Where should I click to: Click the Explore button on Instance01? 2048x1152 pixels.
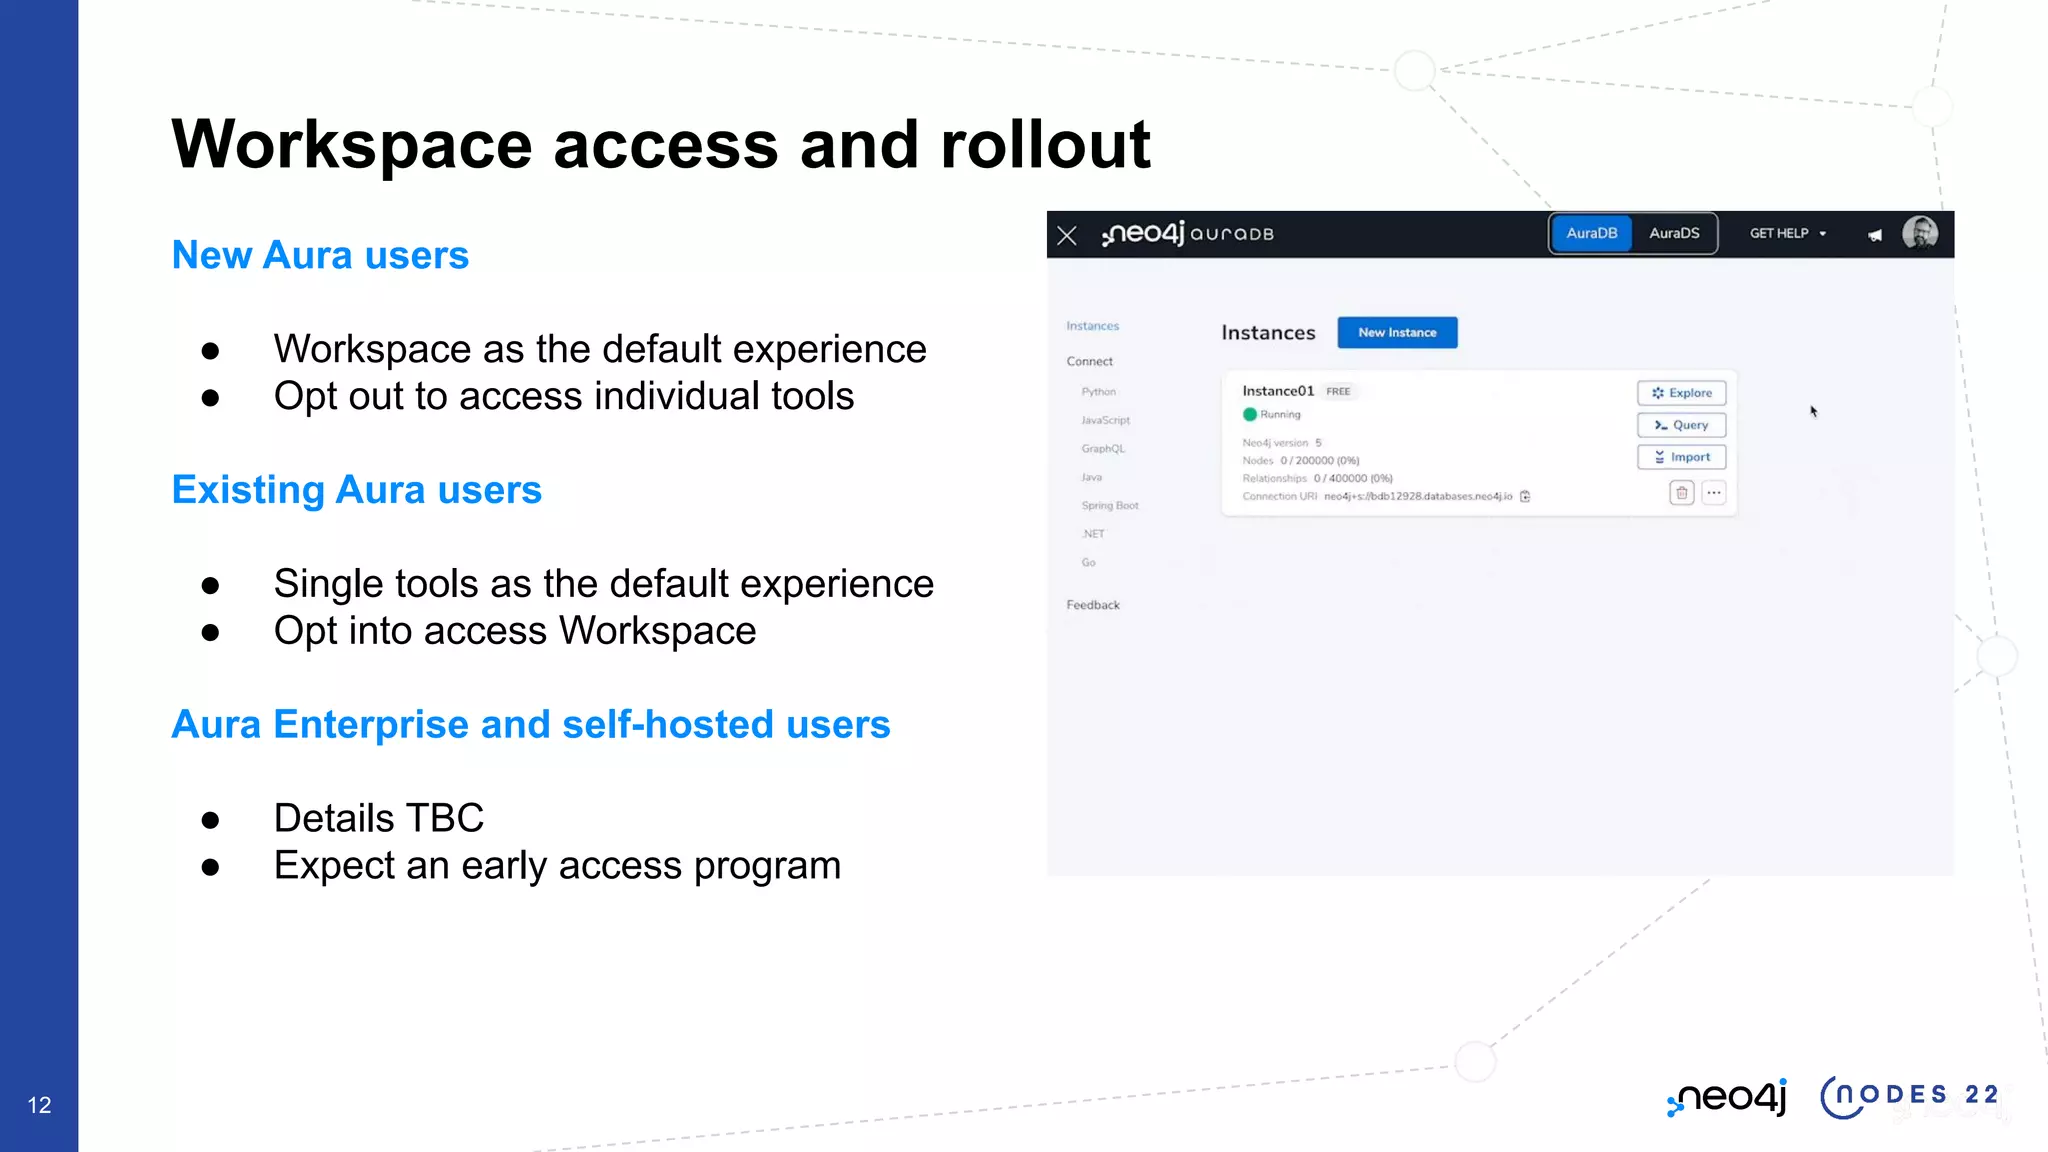point(1681,393)
